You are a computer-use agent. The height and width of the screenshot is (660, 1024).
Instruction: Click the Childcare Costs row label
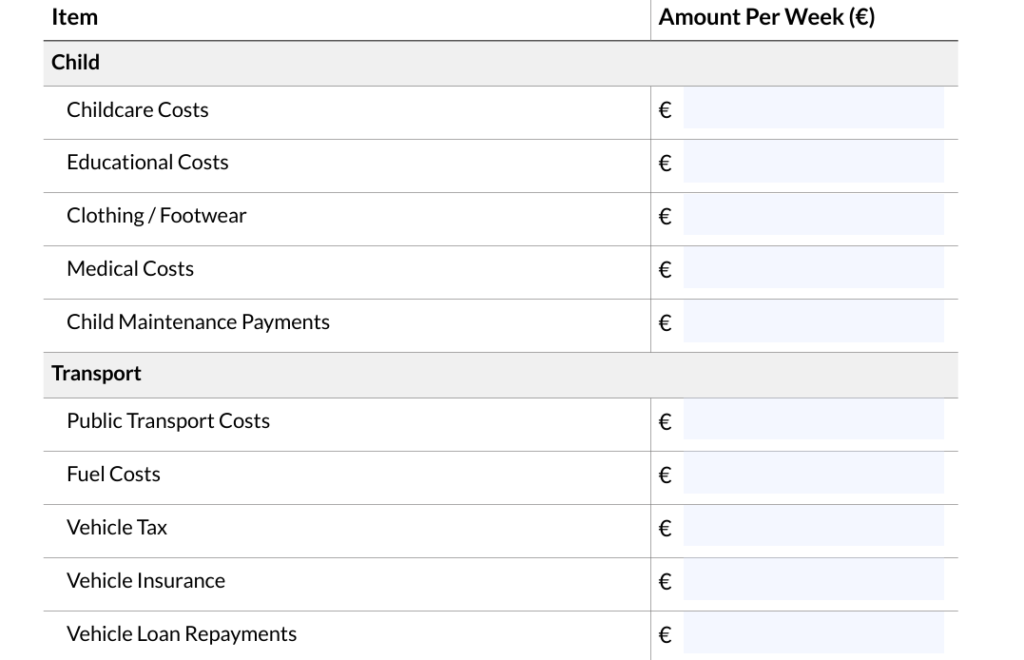coord(138,110)
